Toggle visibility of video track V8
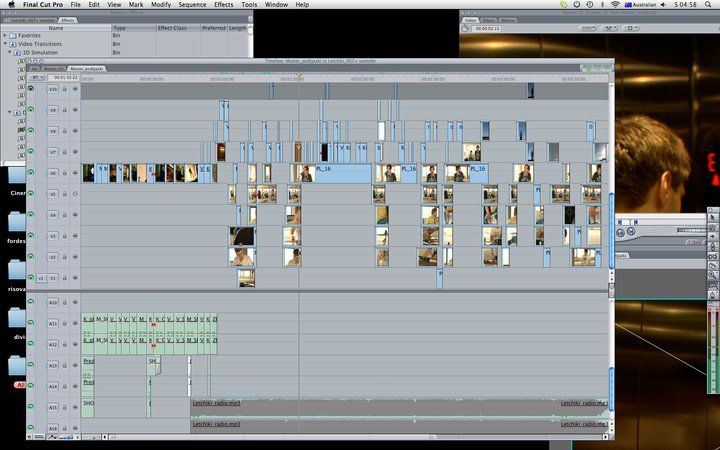Image resolution: width=720 pixels, height=450 pixels. pos(31,131)
